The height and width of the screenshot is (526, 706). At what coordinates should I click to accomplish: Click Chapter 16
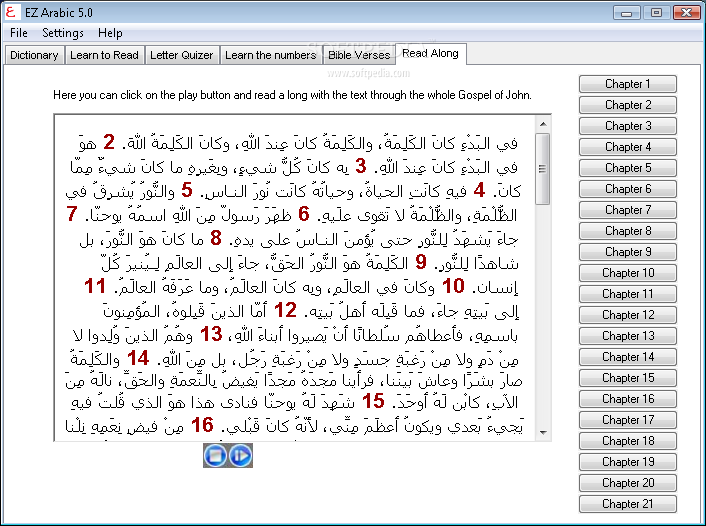pyautogui.click(x=628, y=399)
